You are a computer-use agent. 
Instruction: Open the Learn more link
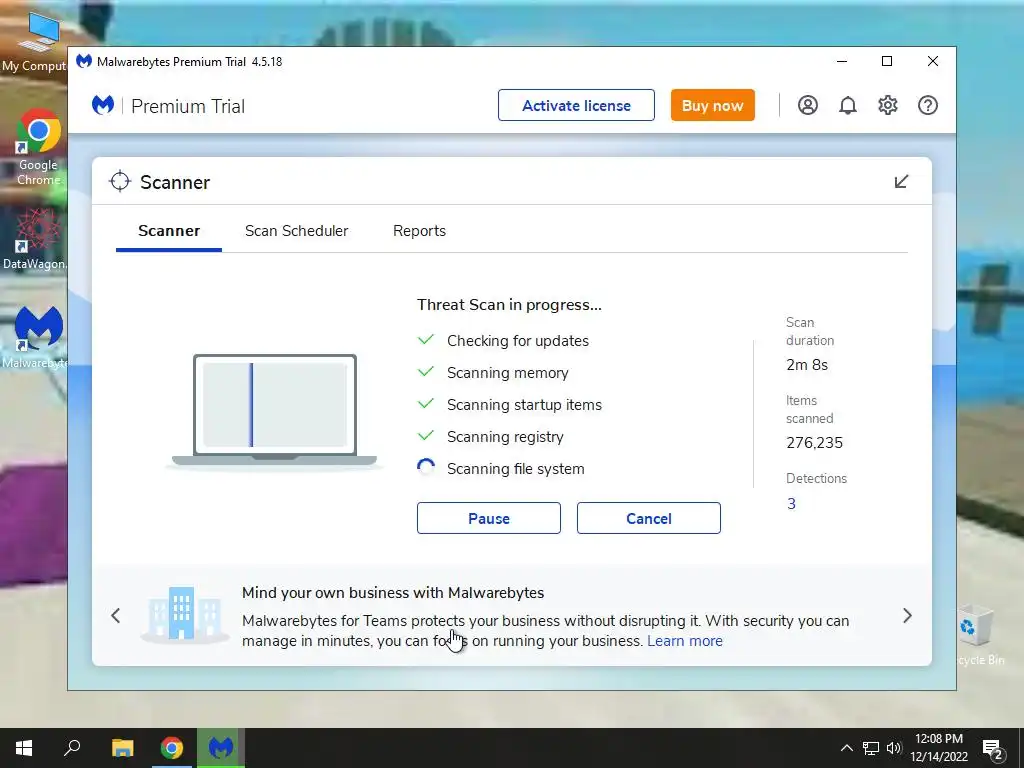point(685,641)
